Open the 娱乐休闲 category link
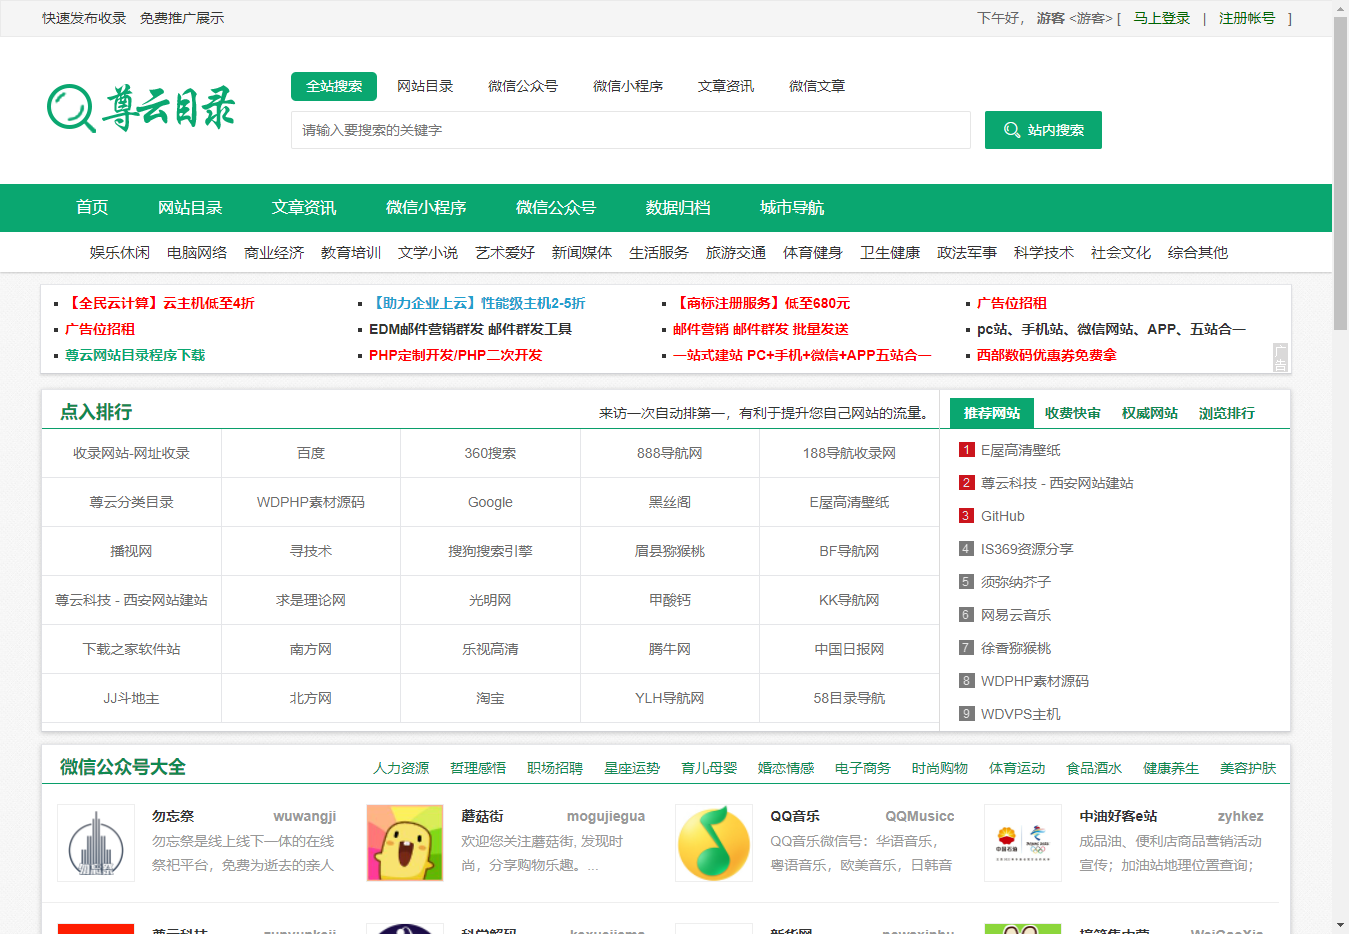Screen dimensions: 1349x934 tap(120, 253)
